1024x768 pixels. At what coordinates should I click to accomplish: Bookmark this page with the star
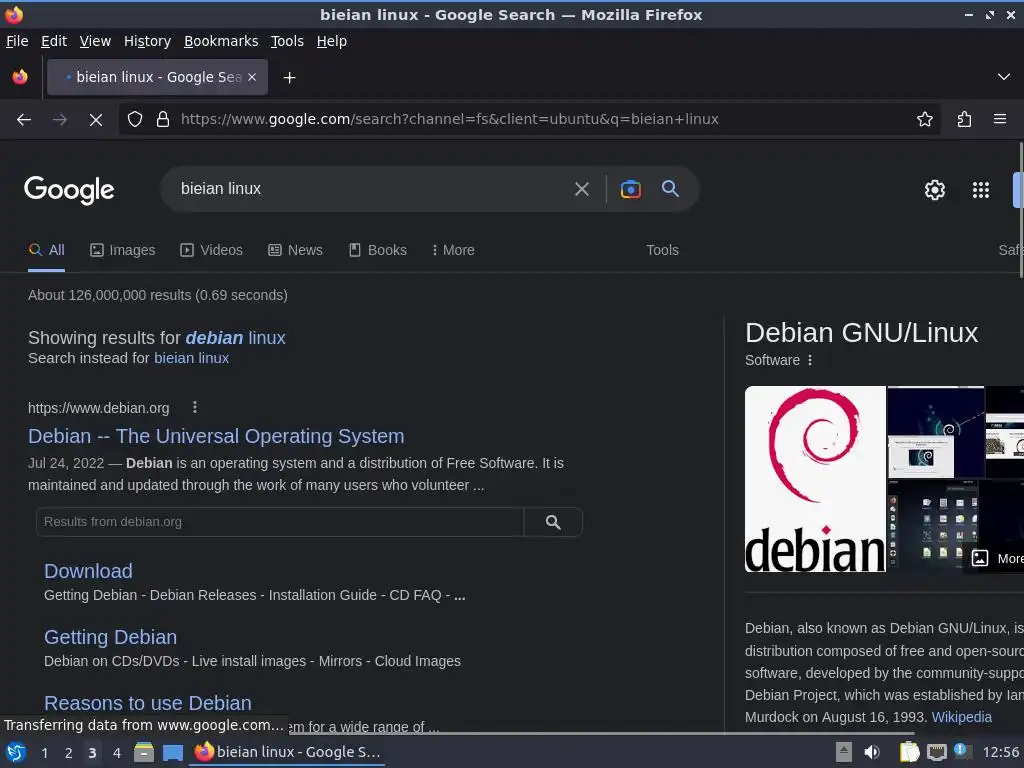(925, 119)
